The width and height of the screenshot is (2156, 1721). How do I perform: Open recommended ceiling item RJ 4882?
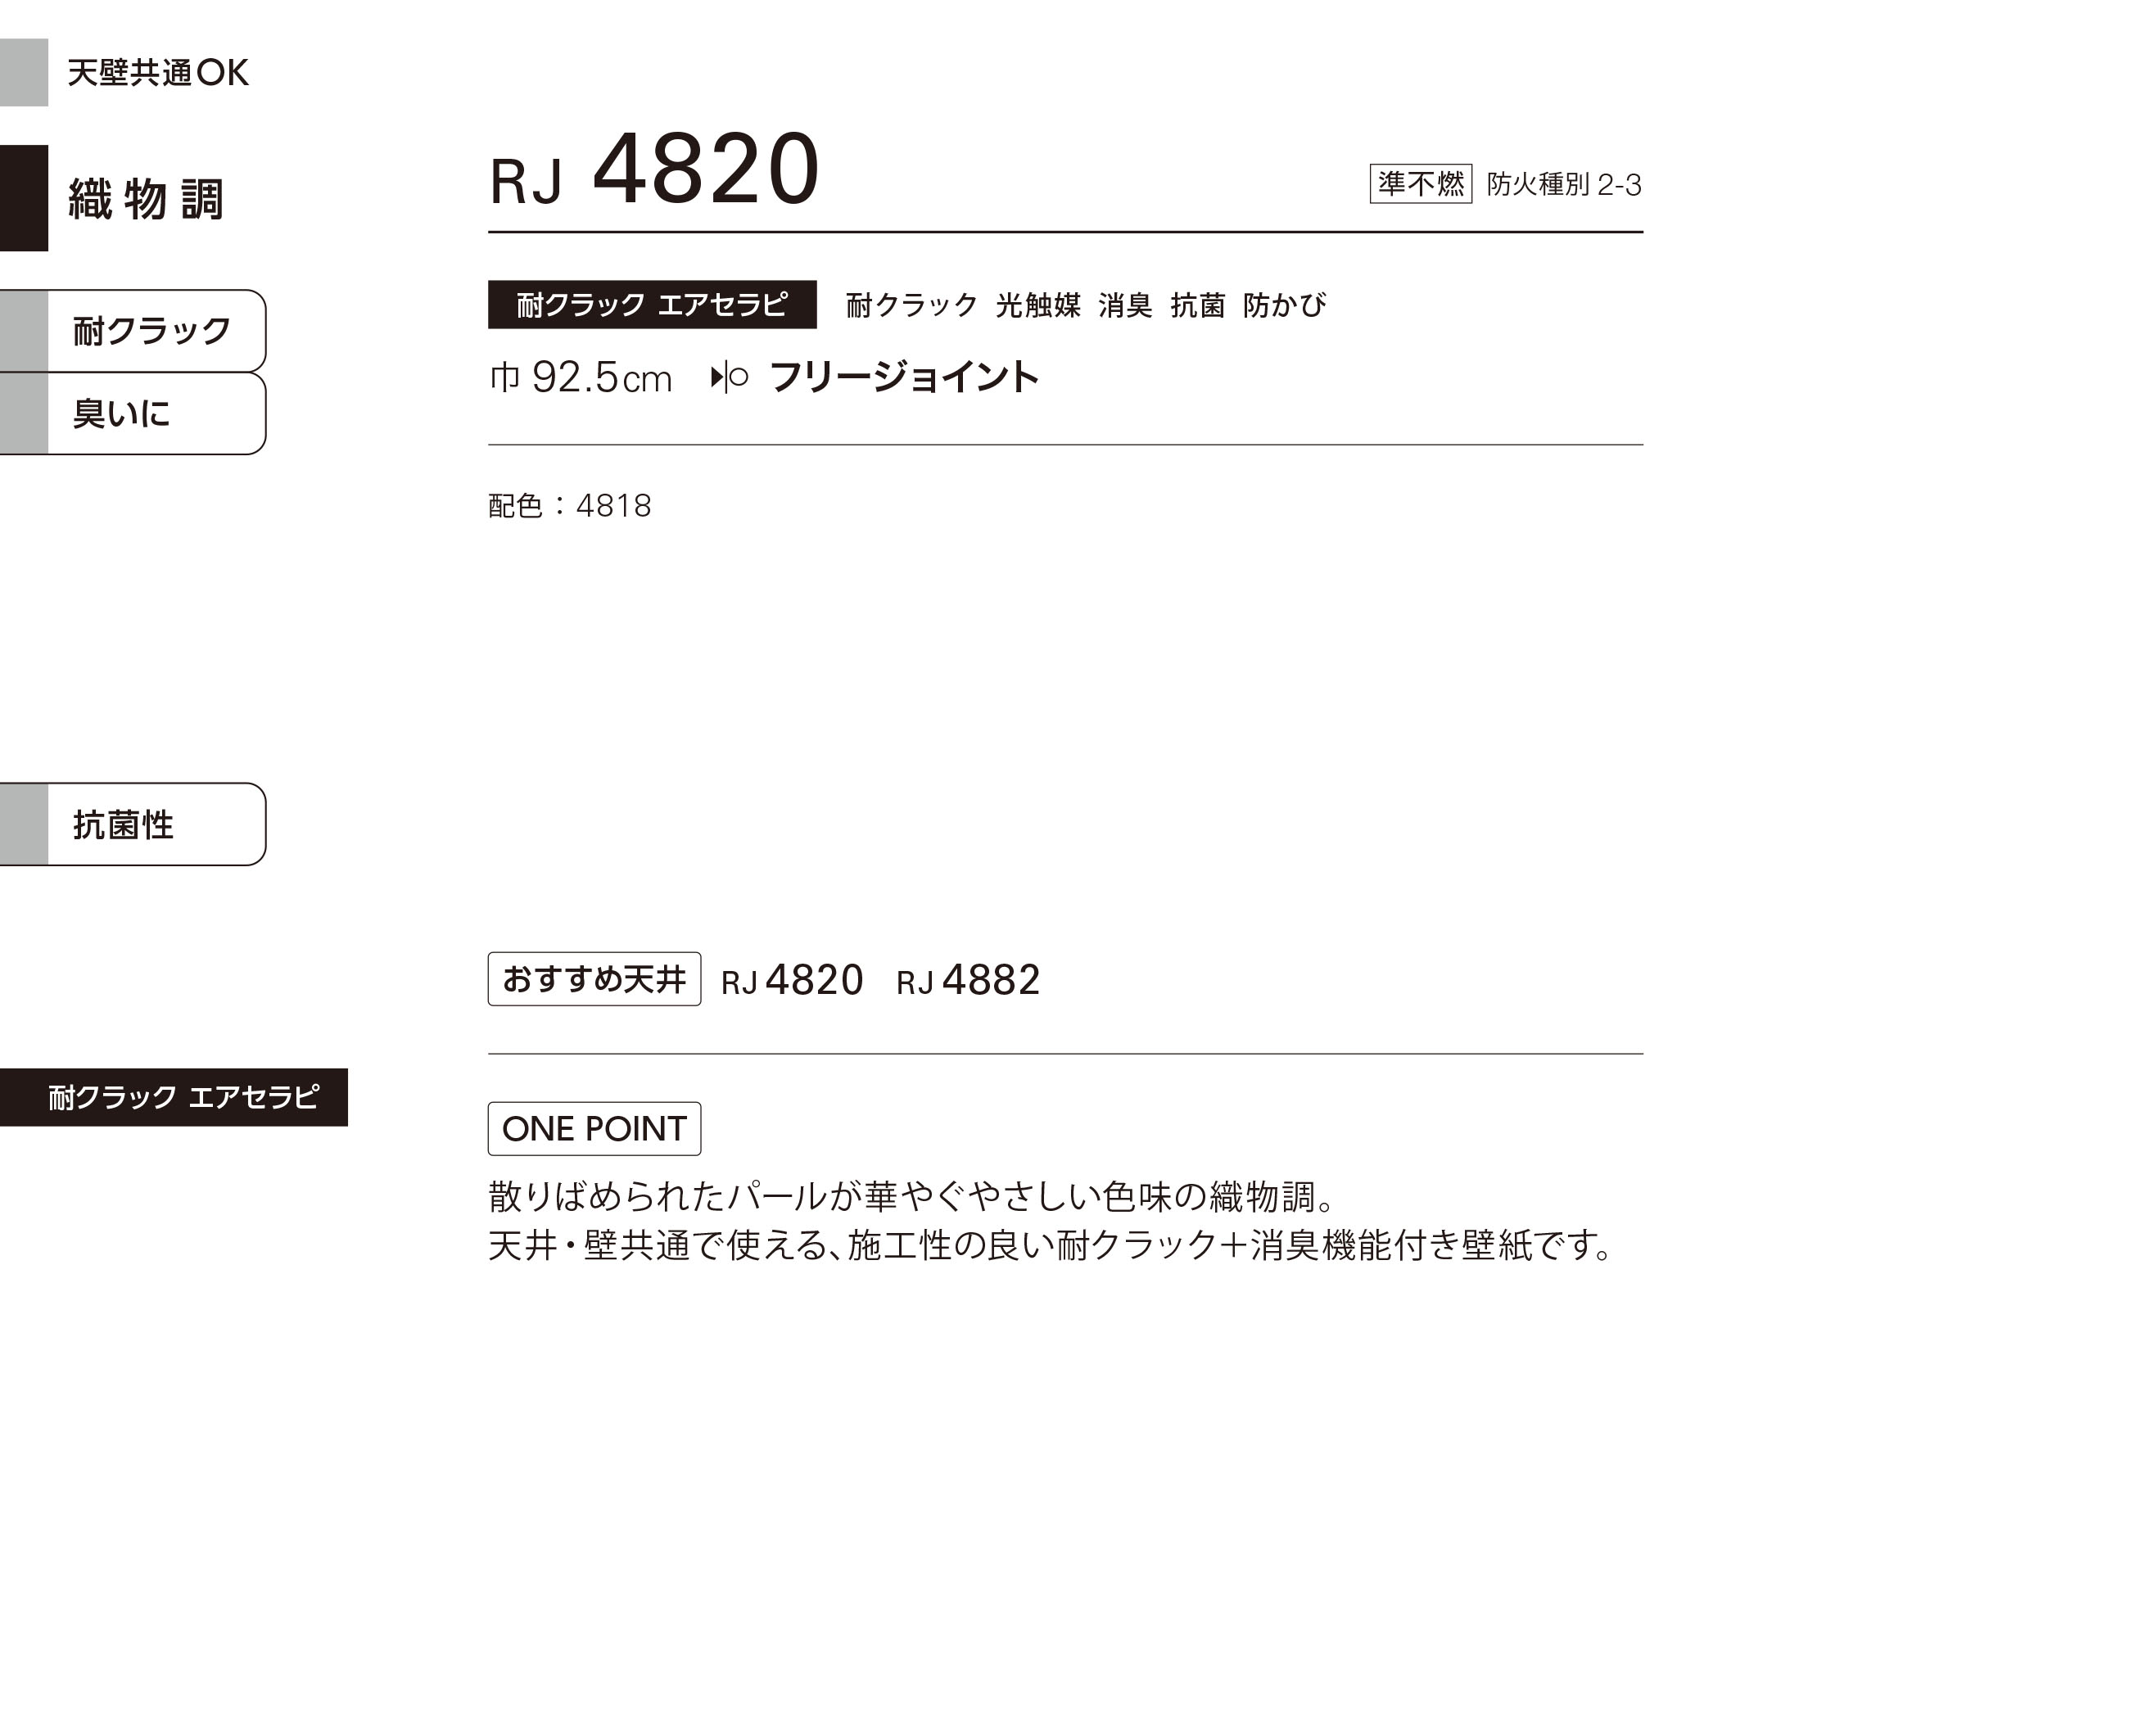(968, 980)
